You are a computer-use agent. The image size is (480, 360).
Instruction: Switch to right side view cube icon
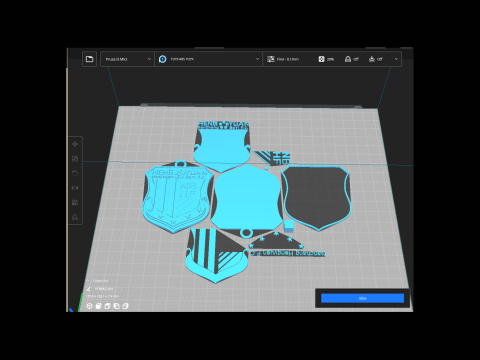tap(125, 306)
